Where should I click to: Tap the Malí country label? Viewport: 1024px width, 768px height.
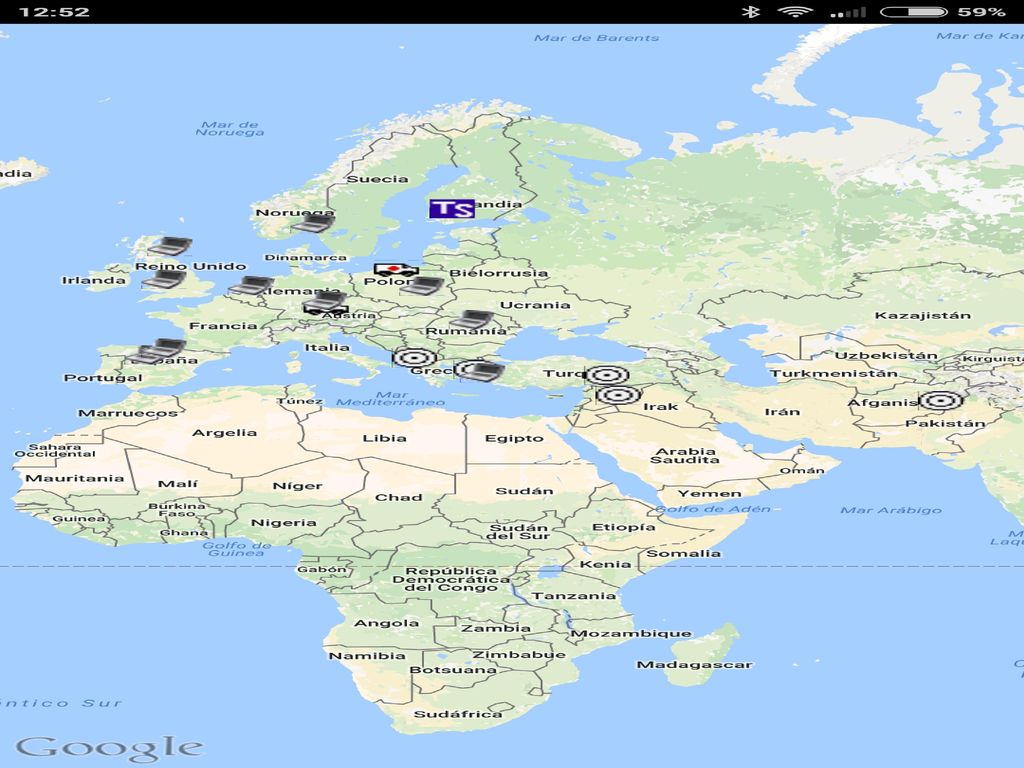click(x=178, y=484)
